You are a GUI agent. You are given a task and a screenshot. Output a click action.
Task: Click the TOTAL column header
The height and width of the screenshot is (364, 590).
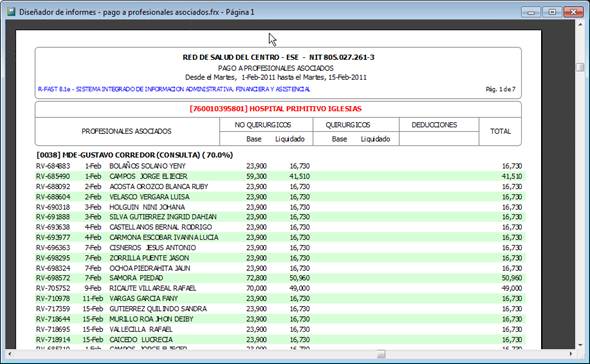tap(500, 131)
